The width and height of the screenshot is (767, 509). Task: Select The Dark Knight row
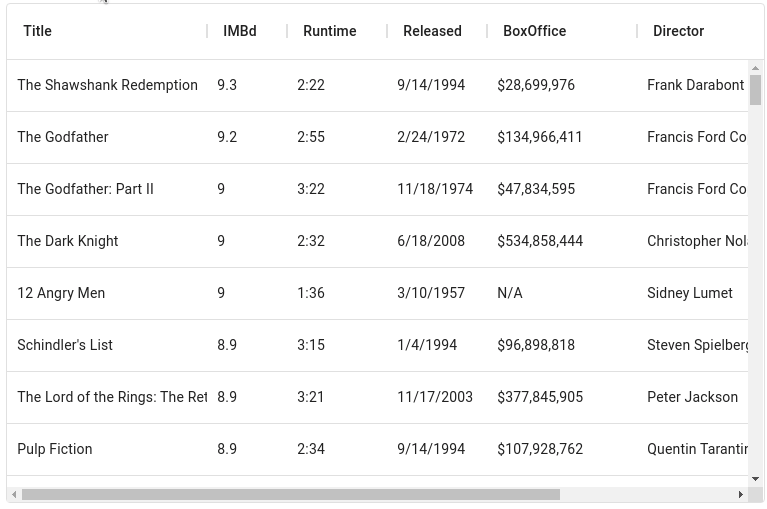tap(68, 241)
